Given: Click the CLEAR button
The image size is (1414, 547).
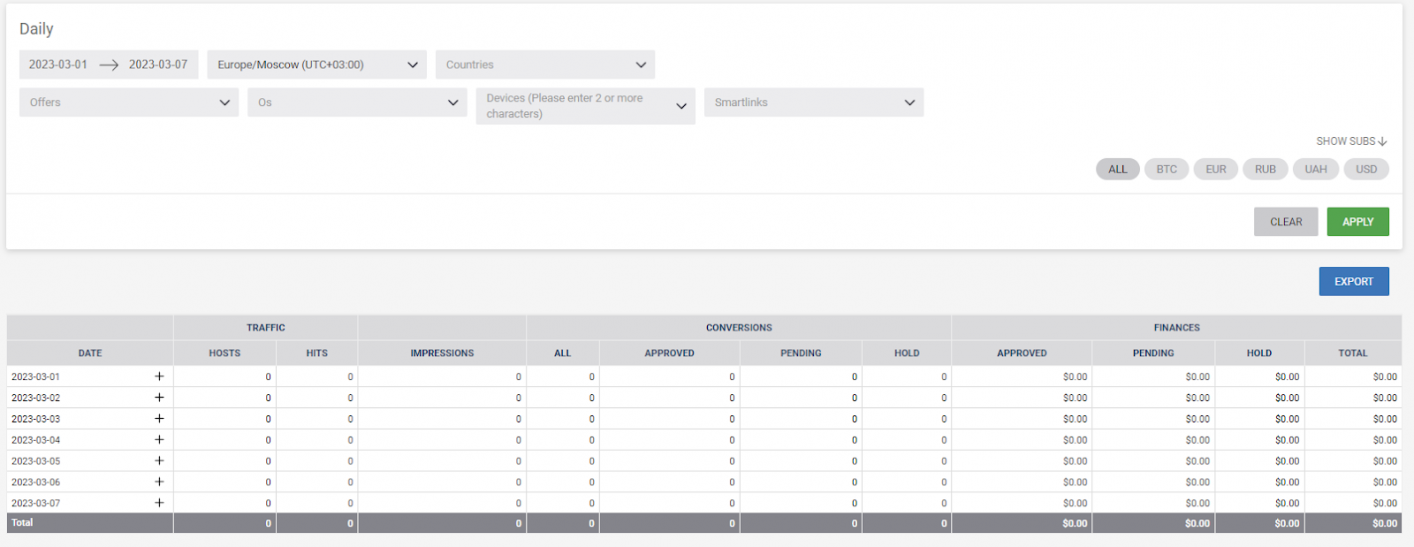Looking at the screenshot, I should click(1286, 222).
